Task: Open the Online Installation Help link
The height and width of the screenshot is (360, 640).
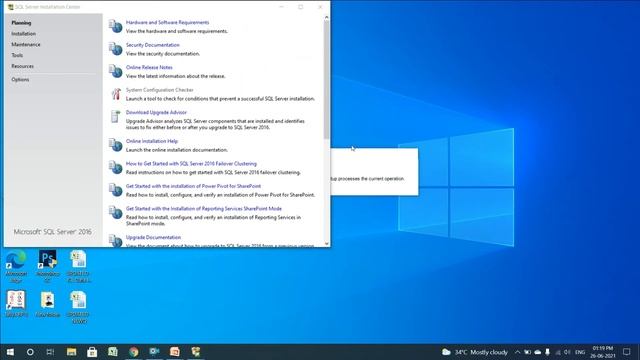Action: tap(152, 141)
